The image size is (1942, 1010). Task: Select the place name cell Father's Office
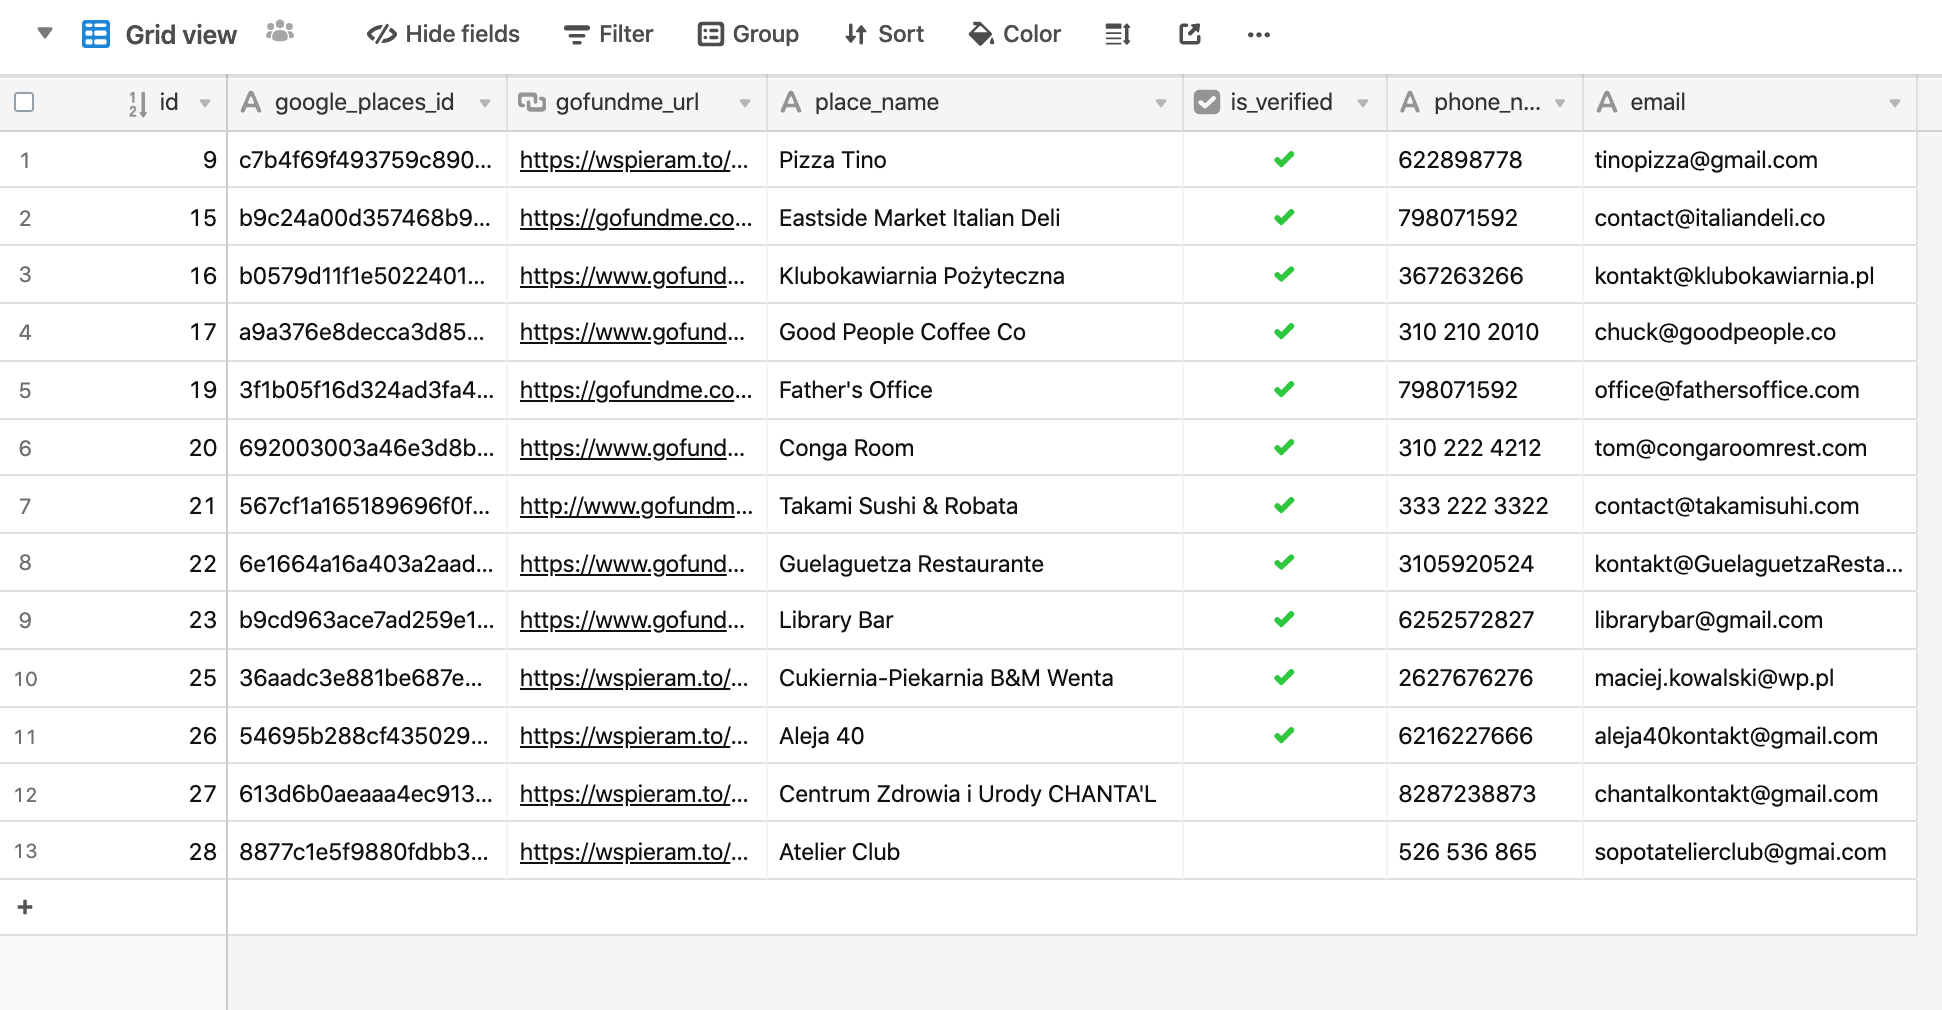[975, 390]
